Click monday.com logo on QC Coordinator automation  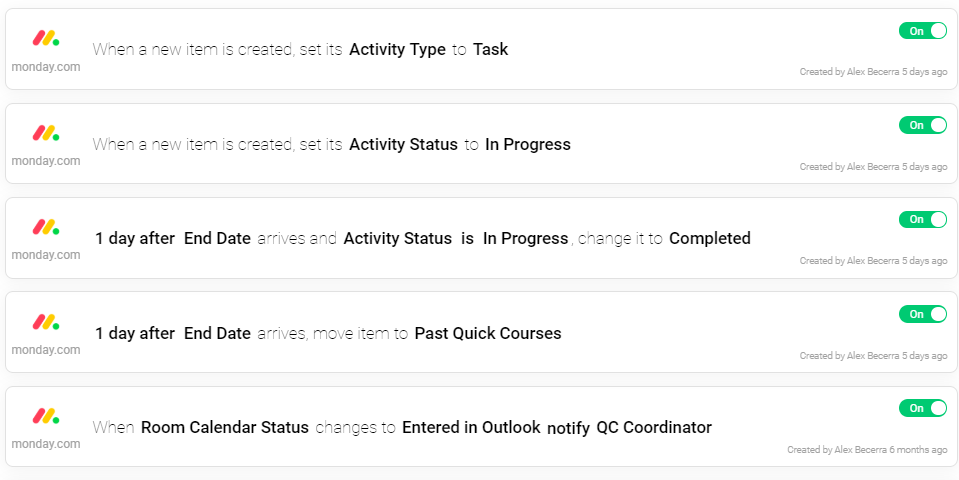pyautogui.click(x=45, y=416)
